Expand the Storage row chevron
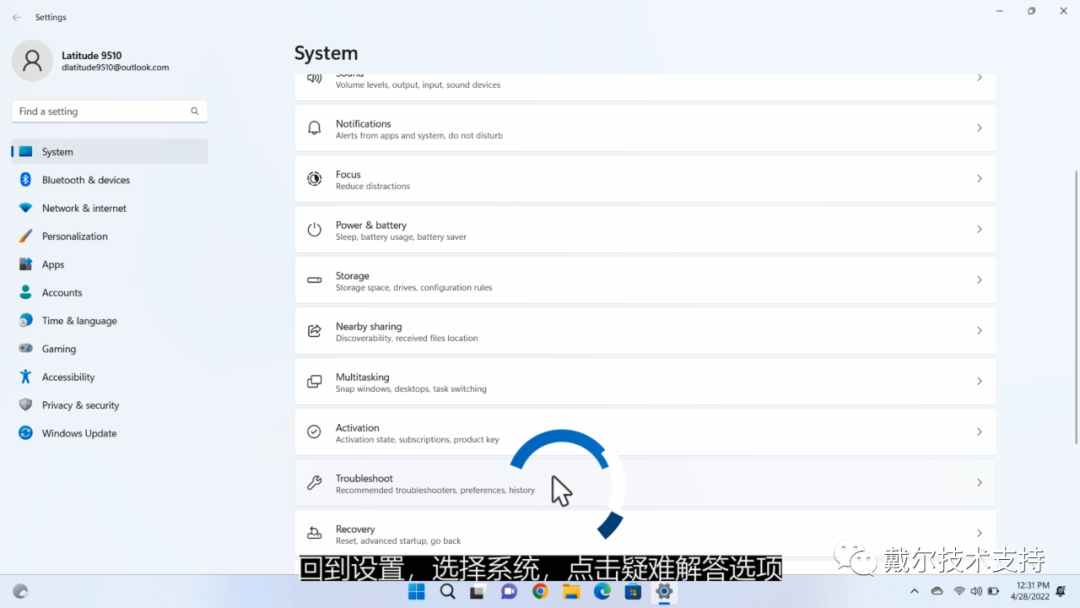This screenshot has height=608, width=1080. pyautogui.click(x=979, y=280)
